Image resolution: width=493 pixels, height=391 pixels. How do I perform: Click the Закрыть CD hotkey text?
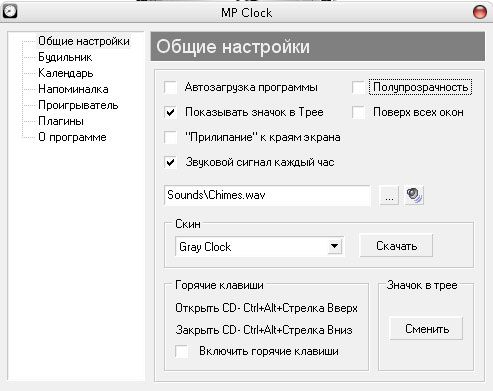tap(264, 330)
